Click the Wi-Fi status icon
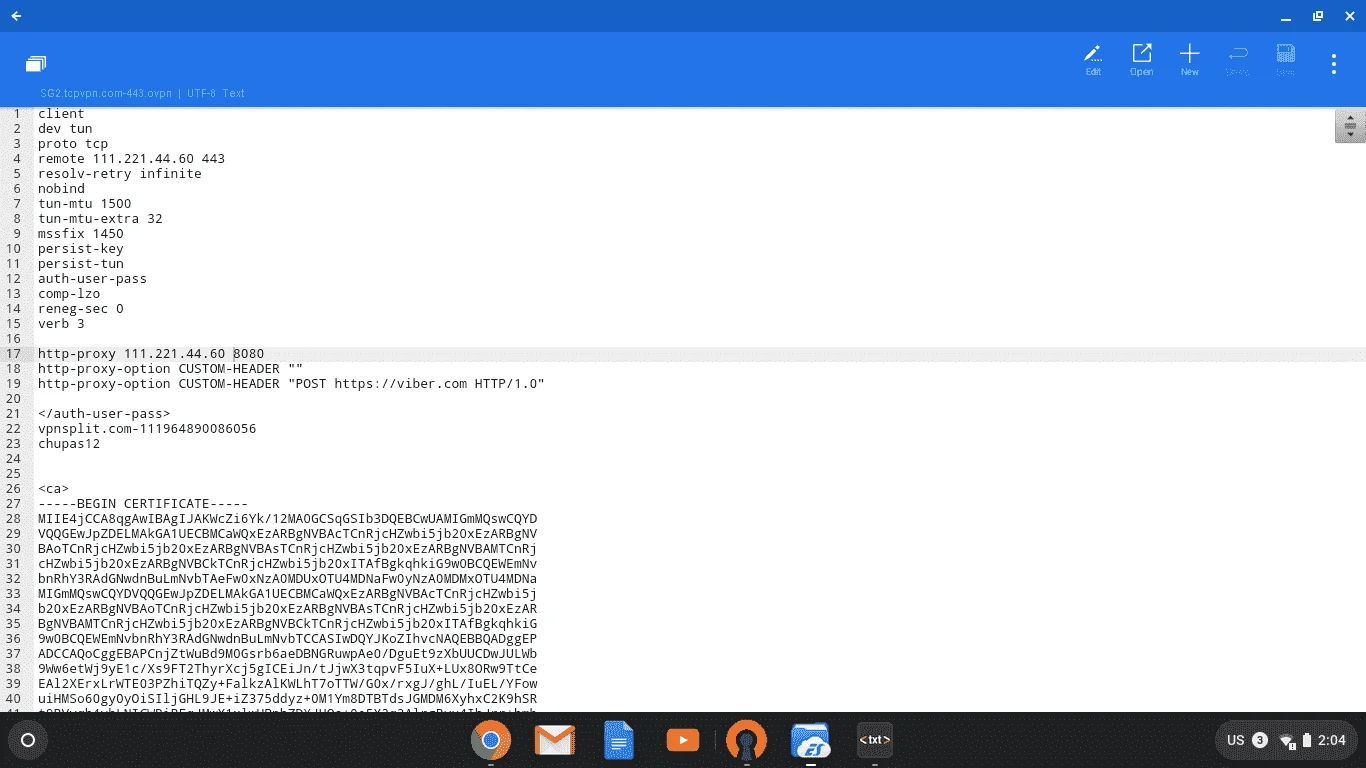This screenshot has width=1366, height=768. 1287,741
